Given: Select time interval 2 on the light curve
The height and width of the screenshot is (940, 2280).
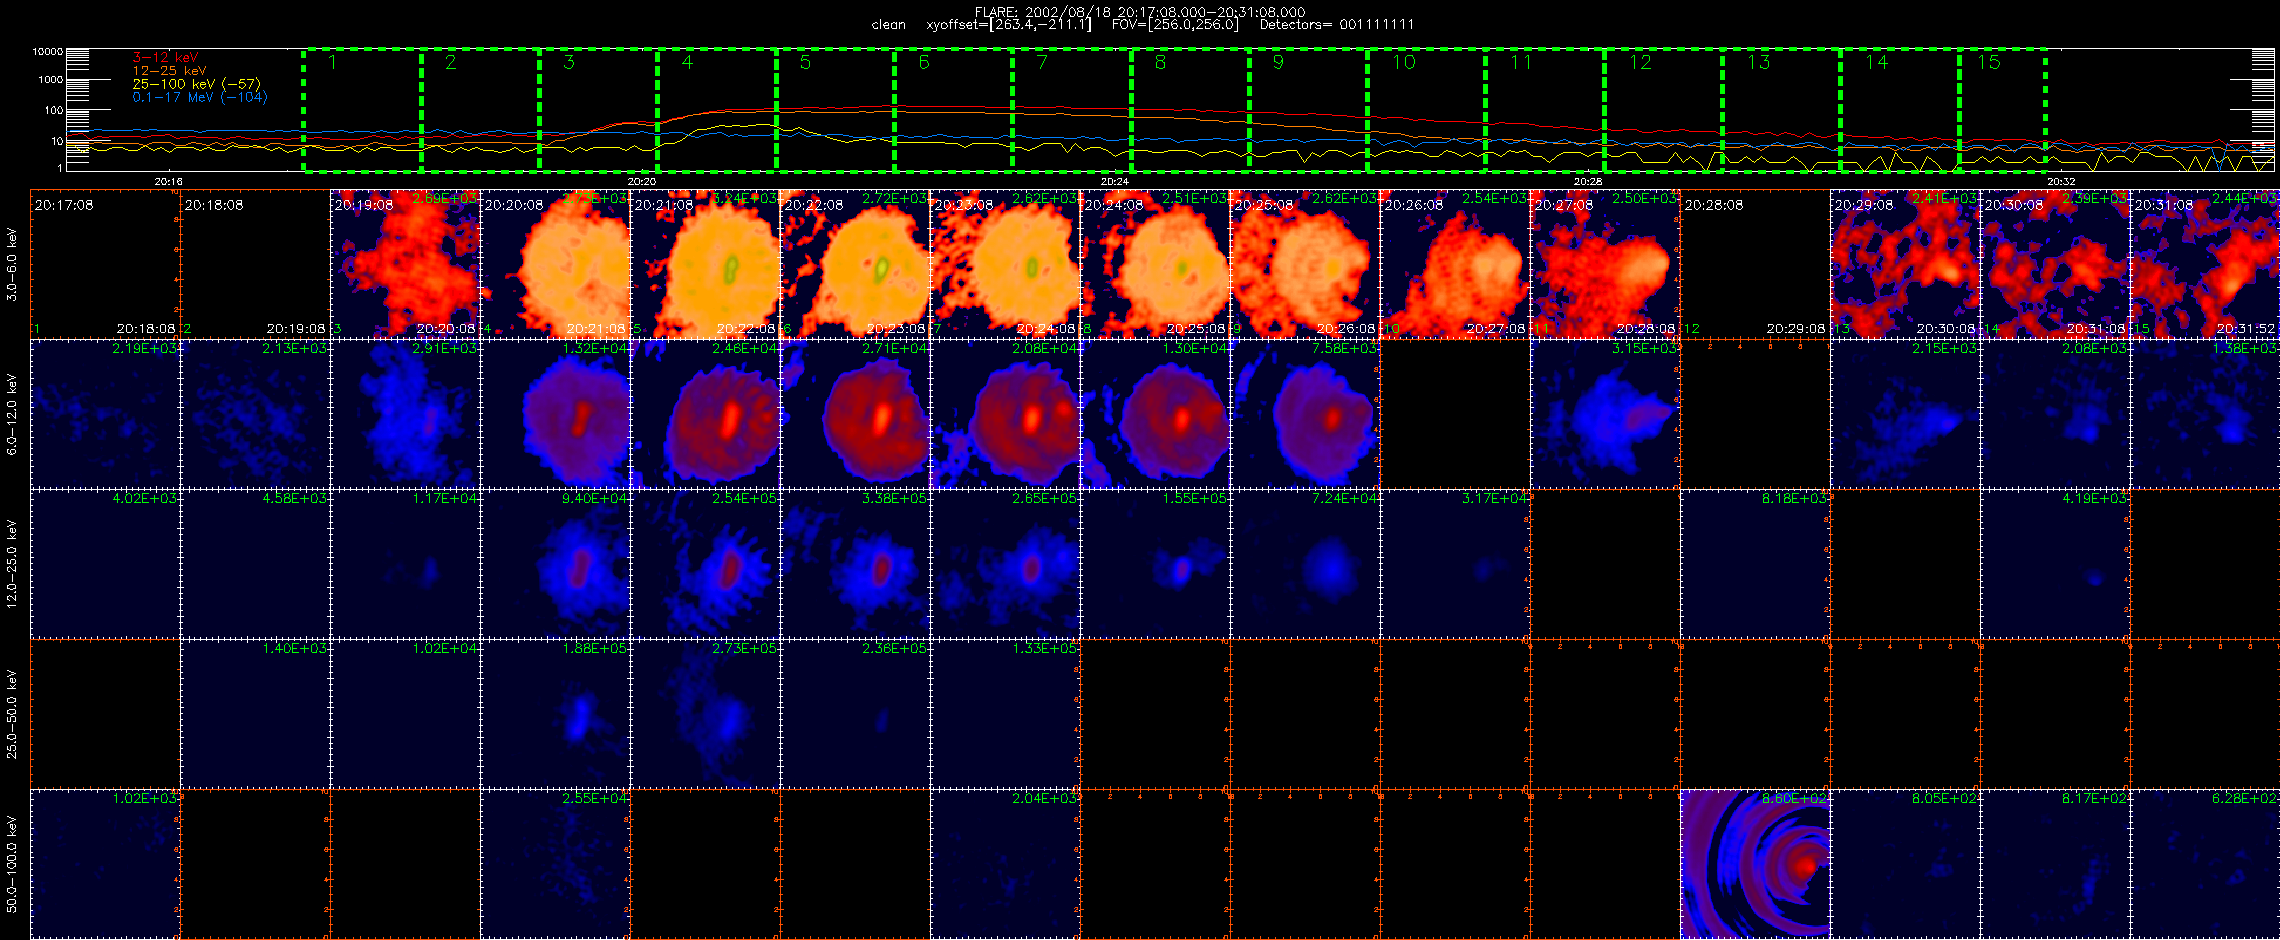Looking at the screenshot, I should tap(480, 109).
